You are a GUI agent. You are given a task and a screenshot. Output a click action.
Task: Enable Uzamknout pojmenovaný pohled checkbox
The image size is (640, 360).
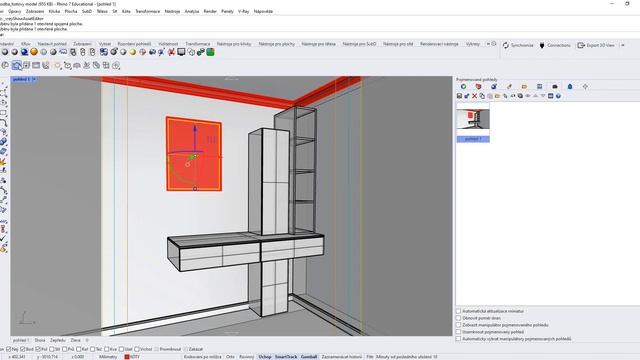458,332
